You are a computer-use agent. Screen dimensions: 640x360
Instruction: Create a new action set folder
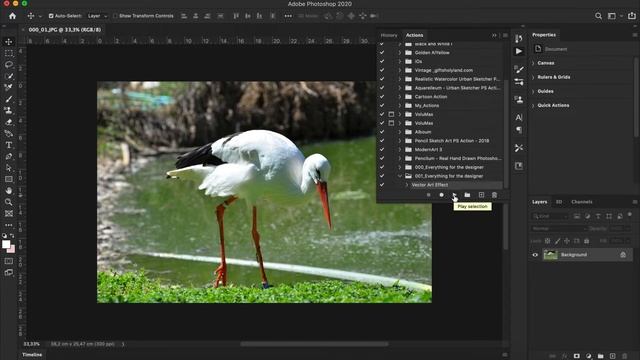[467, 195]
